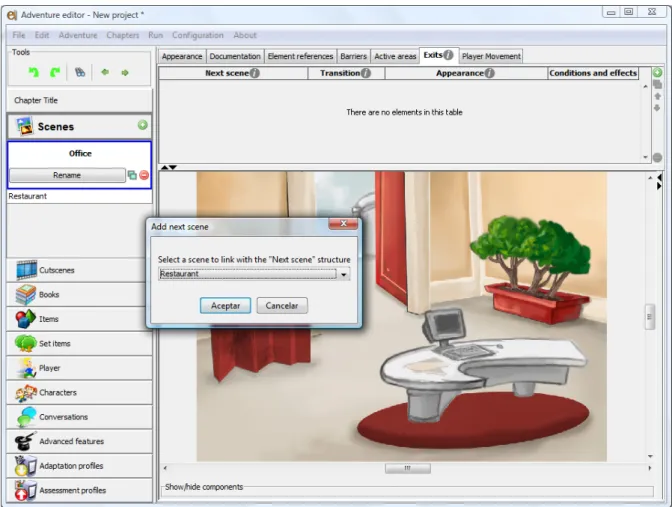Open Conversations section

click(79, 417)
